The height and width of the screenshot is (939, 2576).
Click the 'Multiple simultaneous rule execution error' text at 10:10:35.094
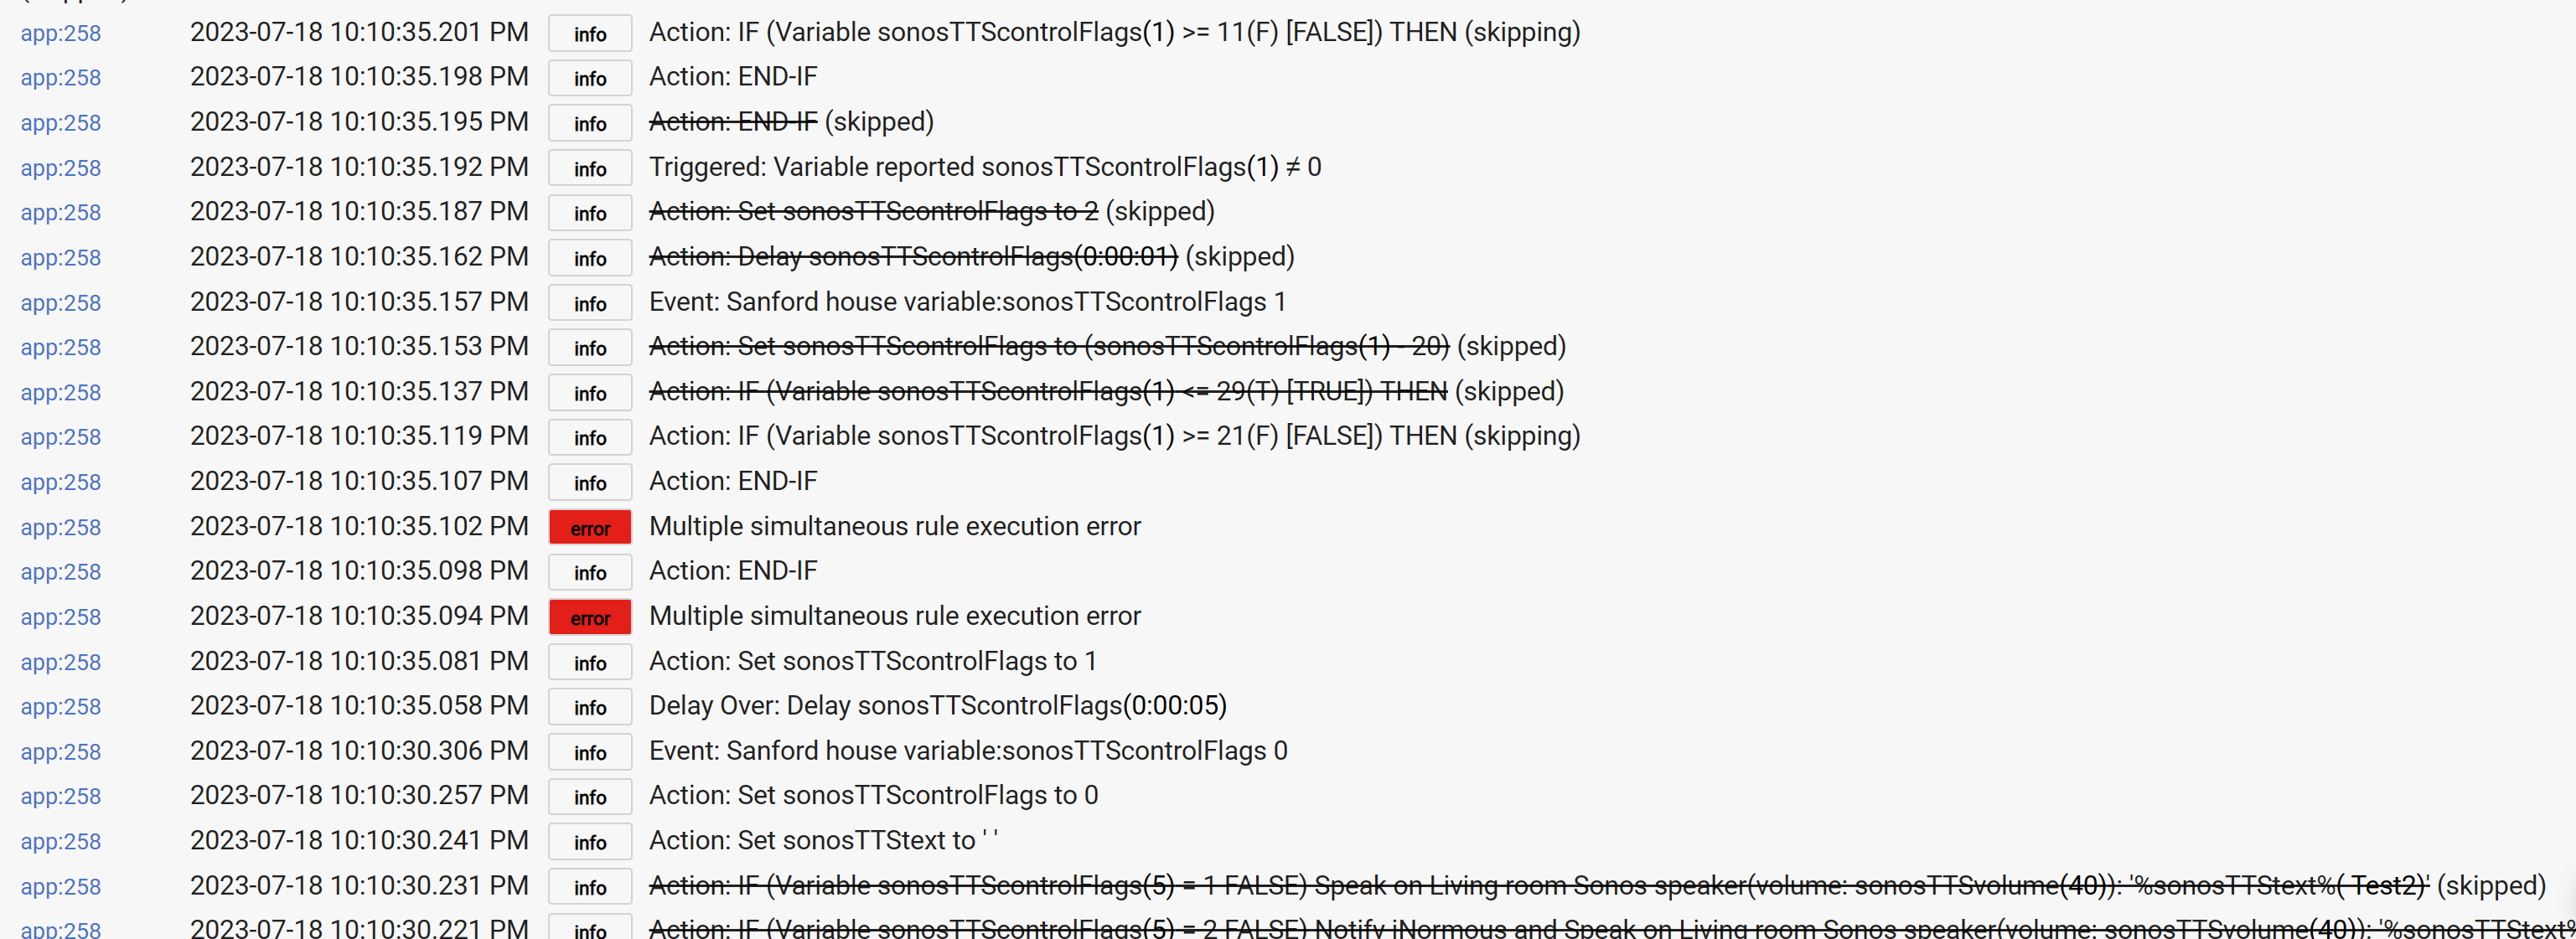894,616
